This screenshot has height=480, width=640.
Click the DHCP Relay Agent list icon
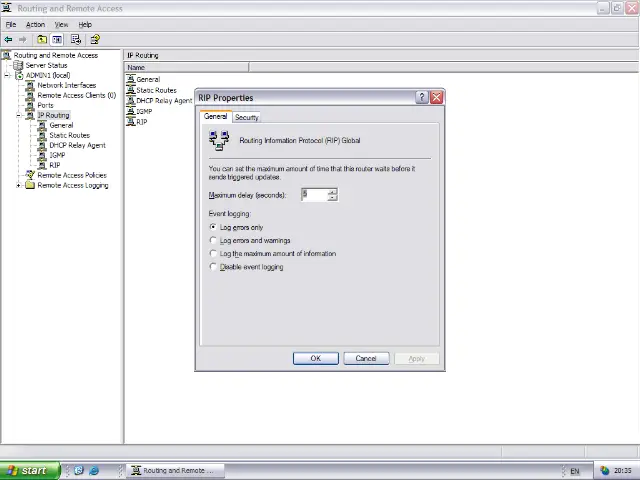tap(131, 100)
